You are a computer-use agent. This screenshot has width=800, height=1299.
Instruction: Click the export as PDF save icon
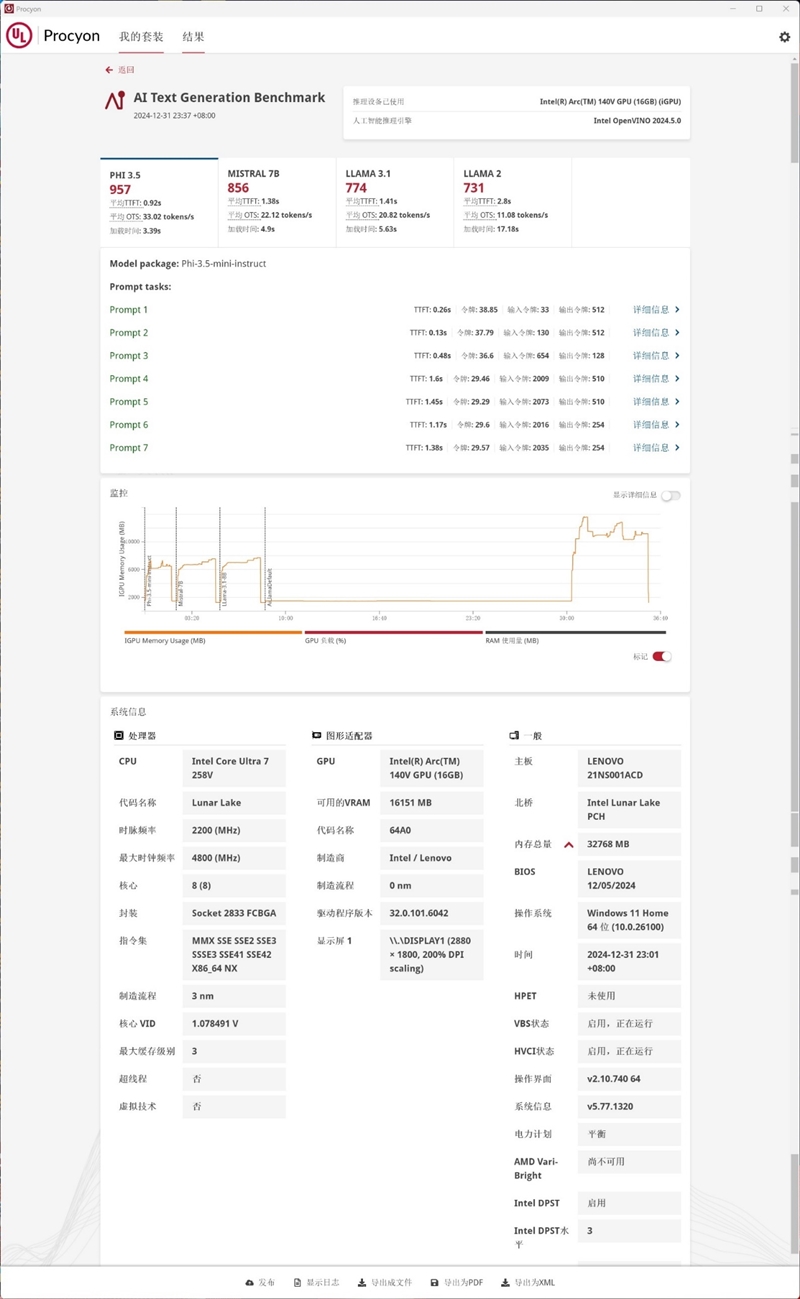[434, 1282]
